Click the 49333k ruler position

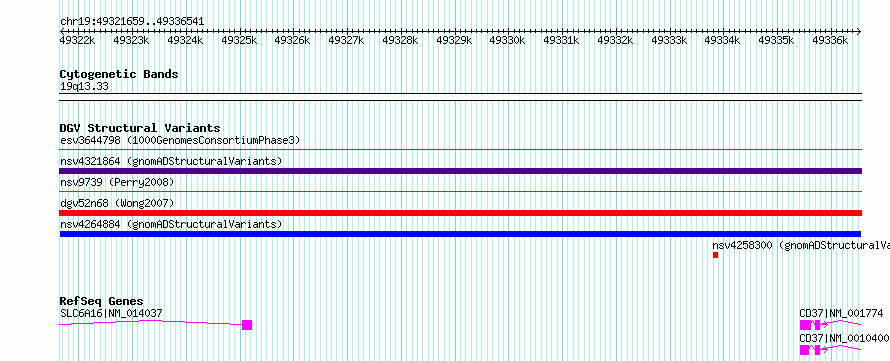[x=669, y=40]
